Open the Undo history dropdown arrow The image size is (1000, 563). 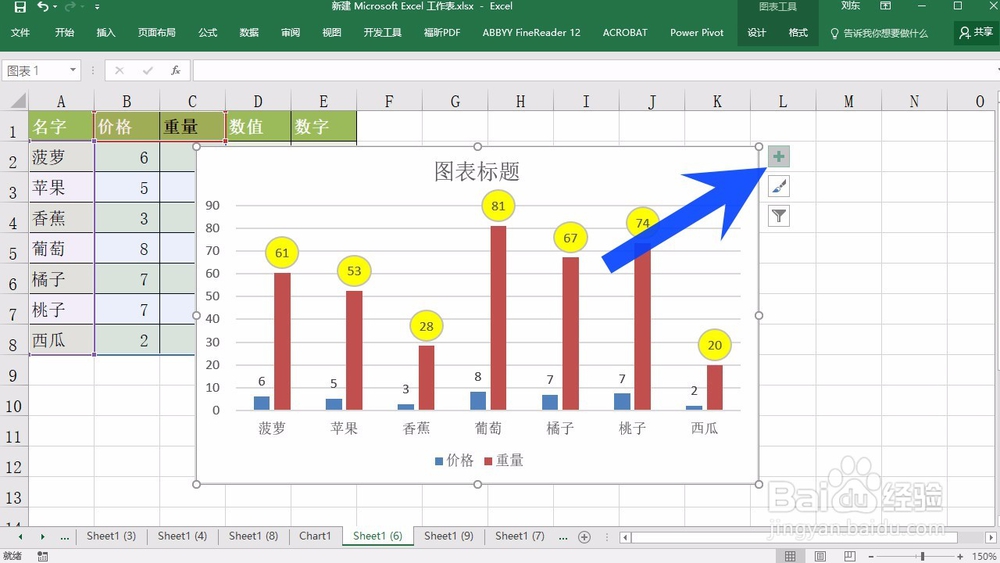tap(55, 7)
